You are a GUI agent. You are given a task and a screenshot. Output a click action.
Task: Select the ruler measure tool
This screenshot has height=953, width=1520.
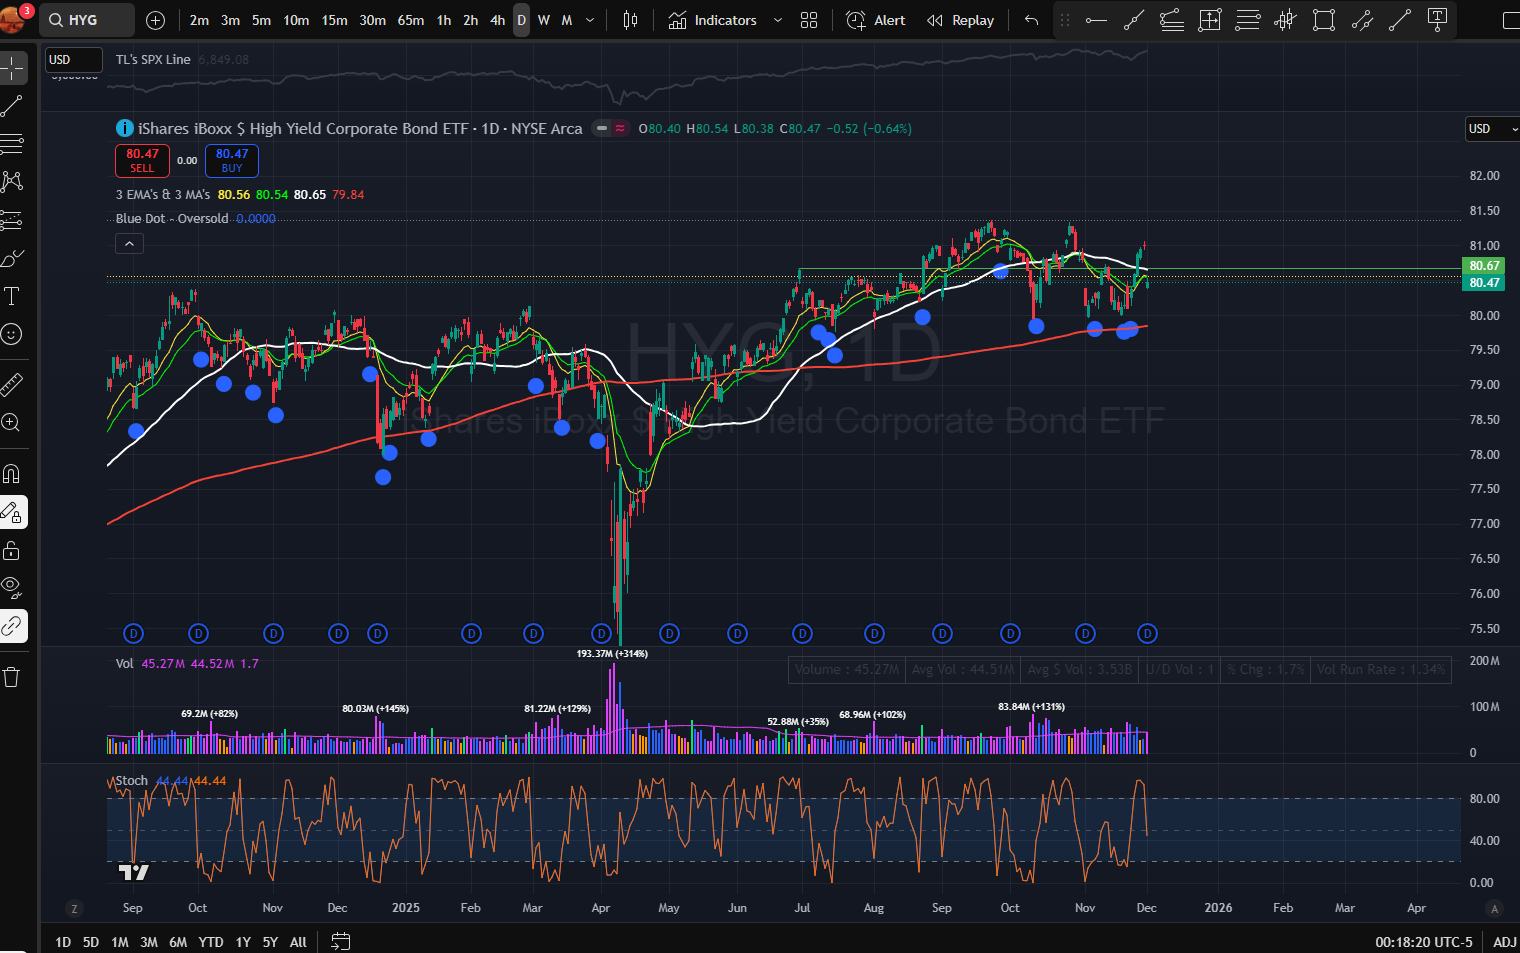tap(12, 384)
